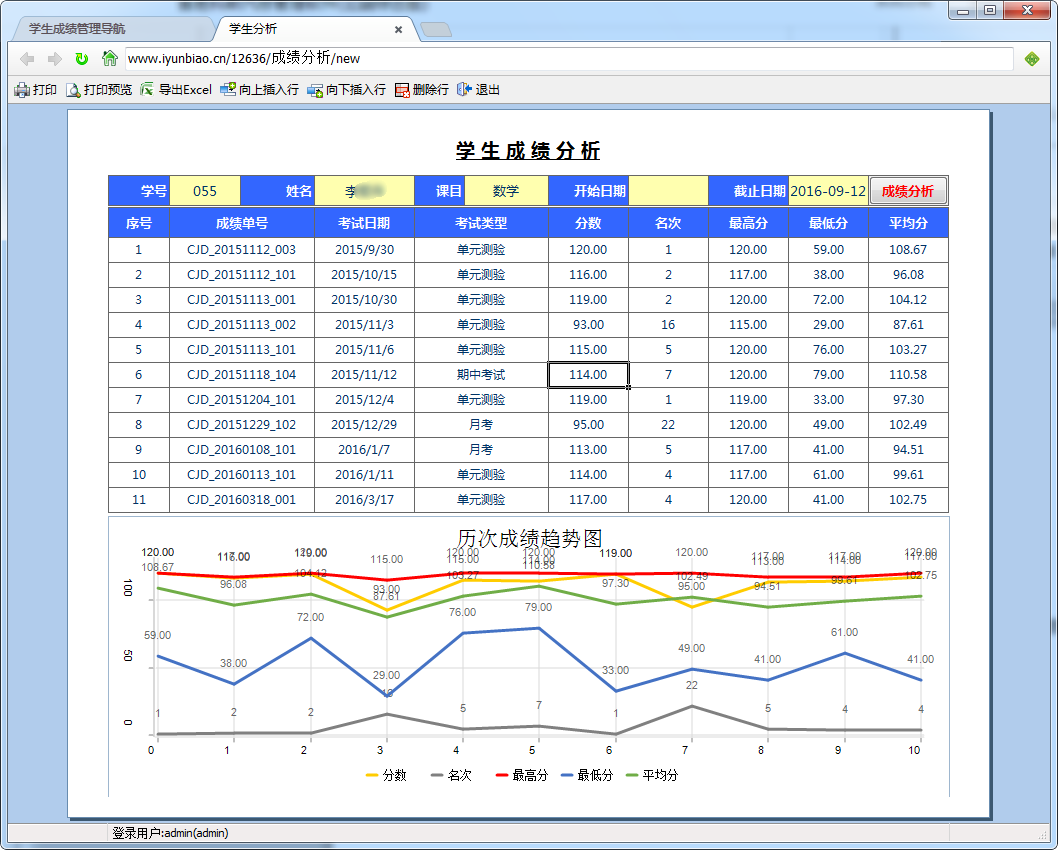Close the 学生分析 tab
The image size is (1058, 850).
pyautogui.click(x=399, y=30)
